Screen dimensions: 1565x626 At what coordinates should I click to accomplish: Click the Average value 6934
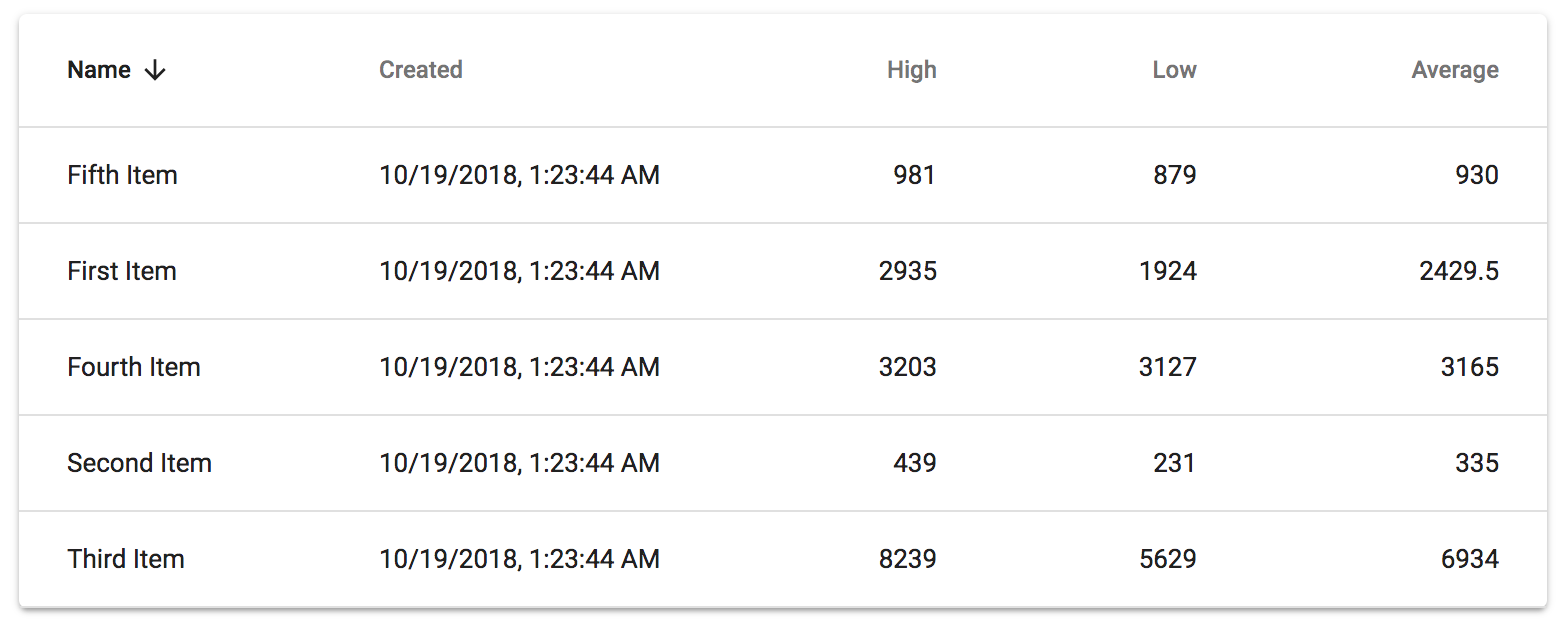pyautogui.click(x=1469, y=559)
